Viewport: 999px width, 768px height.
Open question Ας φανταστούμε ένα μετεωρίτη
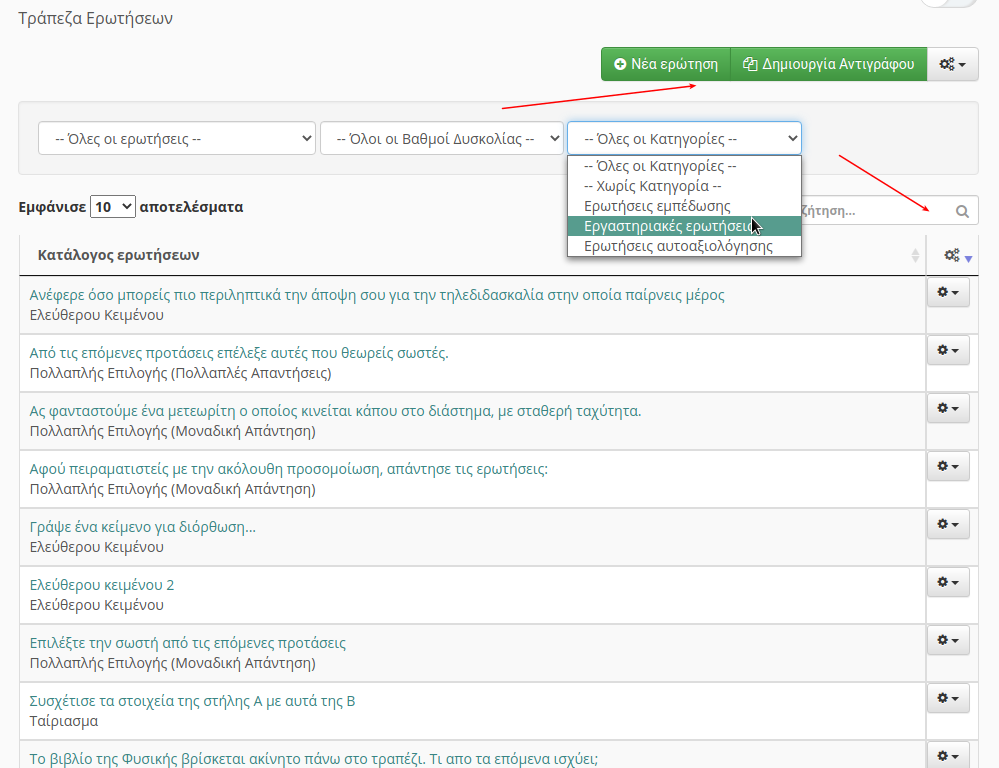(x=335, y=411)
